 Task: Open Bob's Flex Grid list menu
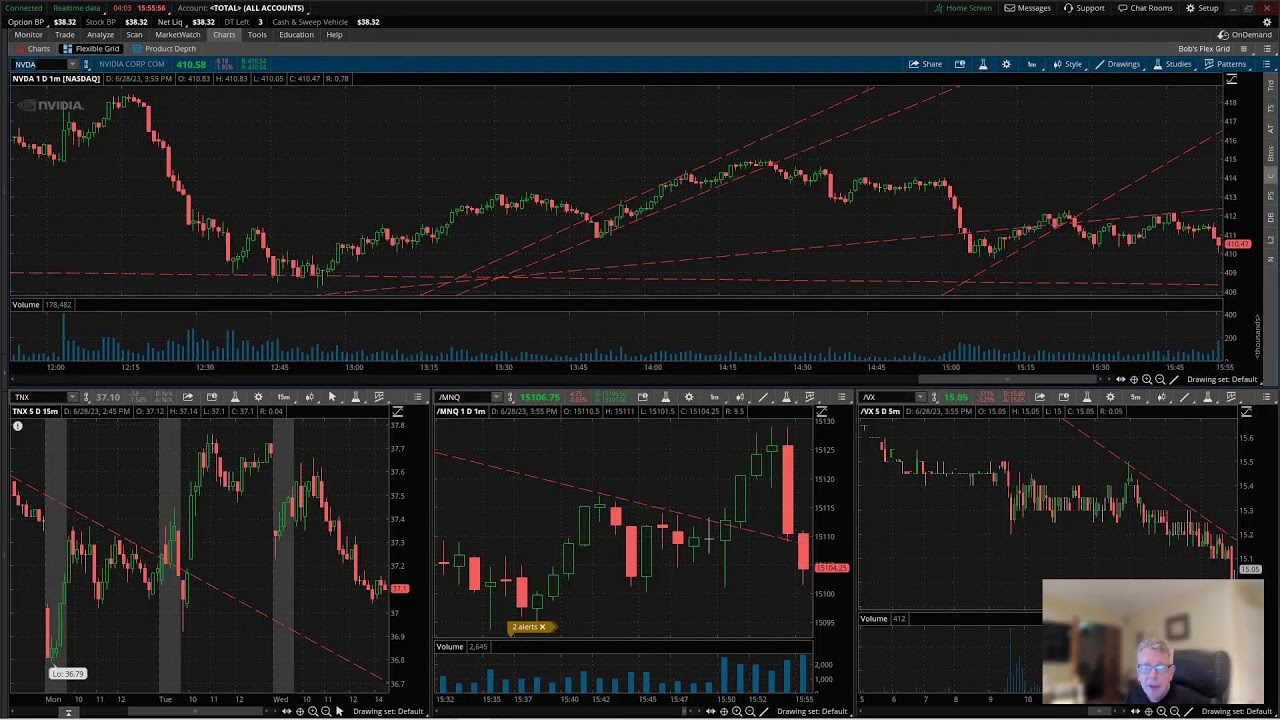1265,49
